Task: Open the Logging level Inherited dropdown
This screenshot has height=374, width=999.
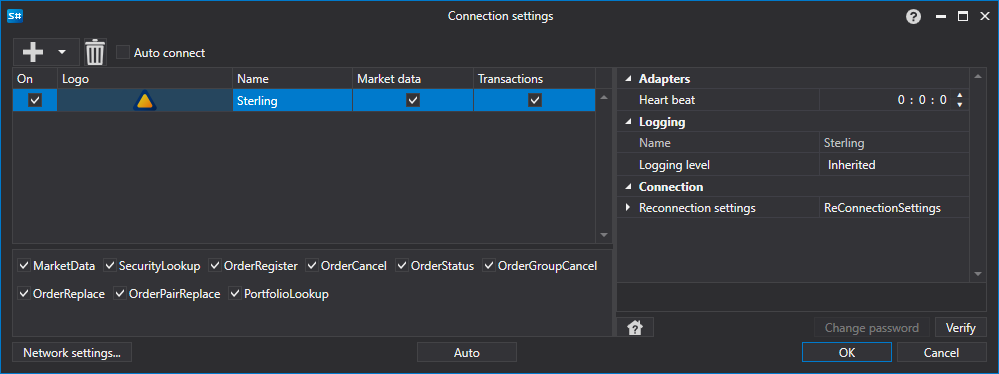Action: [x=894, y=165]
